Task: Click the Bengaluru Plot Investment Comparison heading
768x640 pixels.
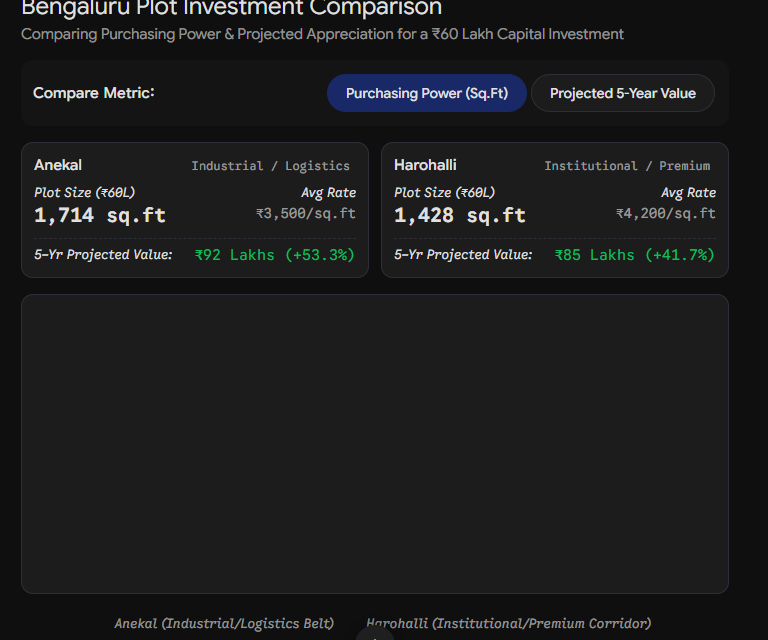Action: pyautogui.click(x=232, y=8)
